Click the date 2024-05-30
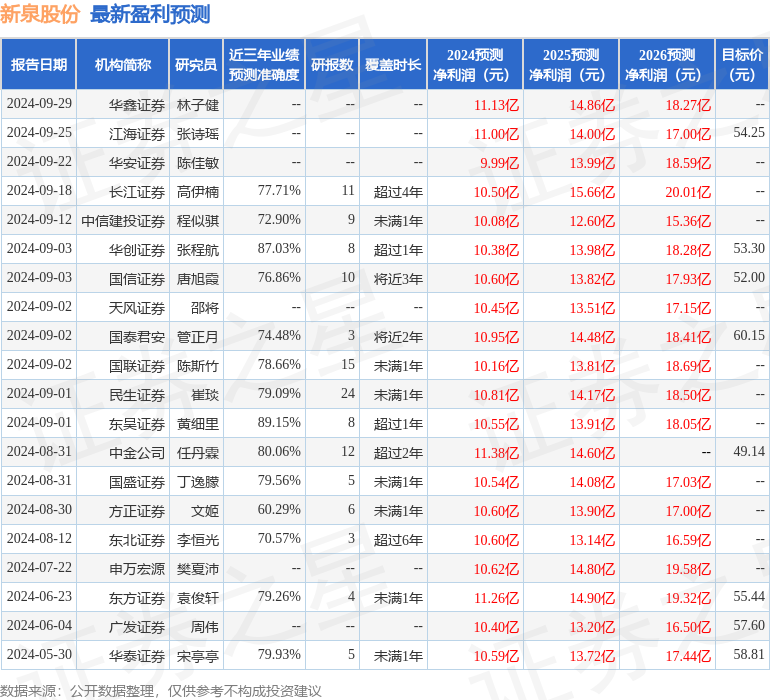 (x=39, y=654)
